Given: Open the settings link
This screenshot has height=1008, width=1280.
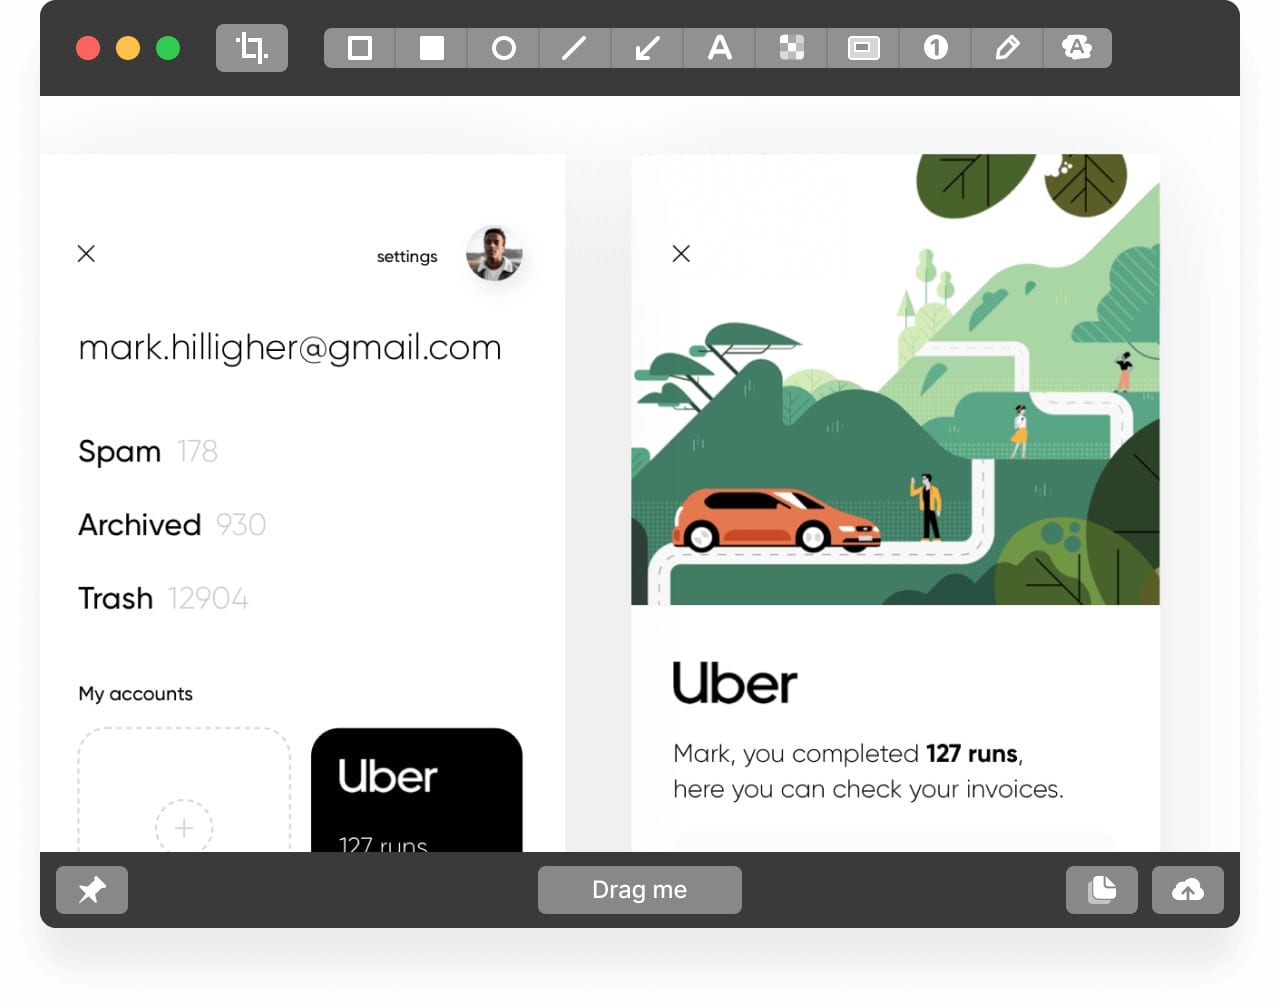Looking at the screenshot, I should pyautogui.click(x=407, y=256).
